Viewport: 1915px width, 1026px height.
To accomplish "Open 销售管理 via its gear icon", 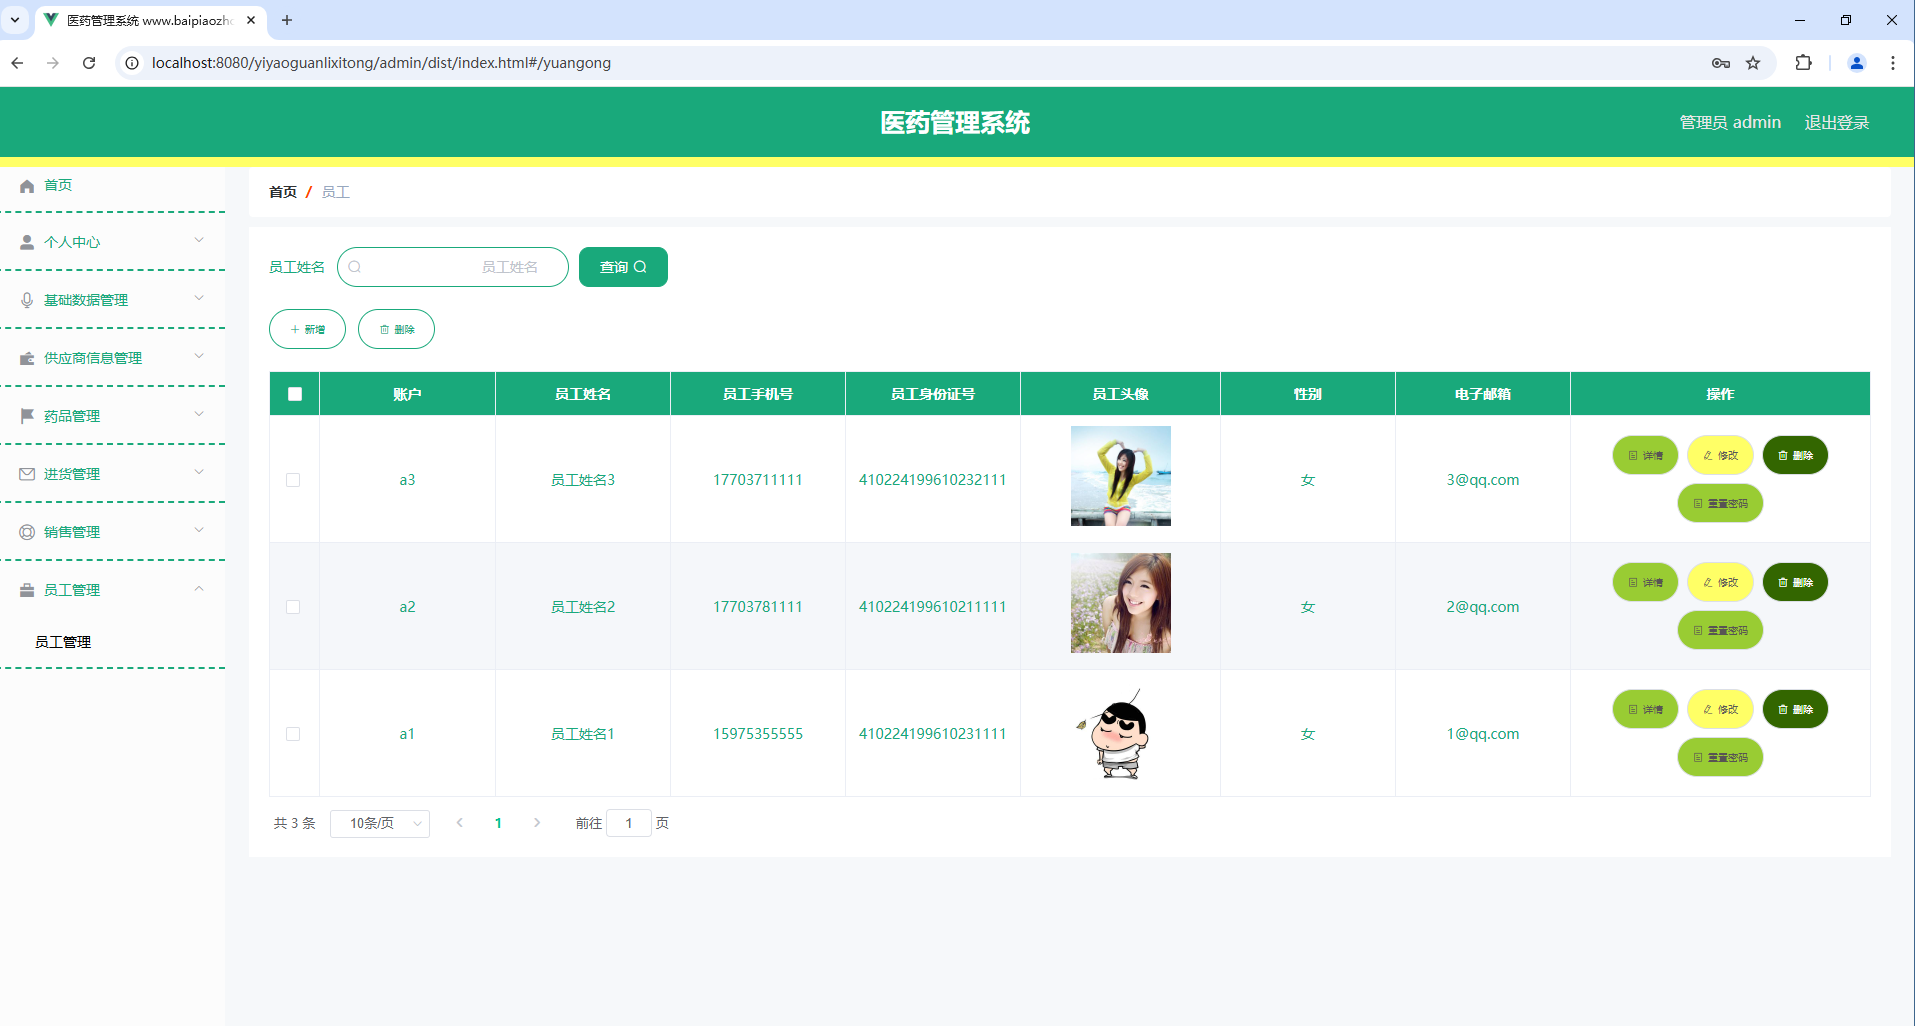I will pos(26,531).
